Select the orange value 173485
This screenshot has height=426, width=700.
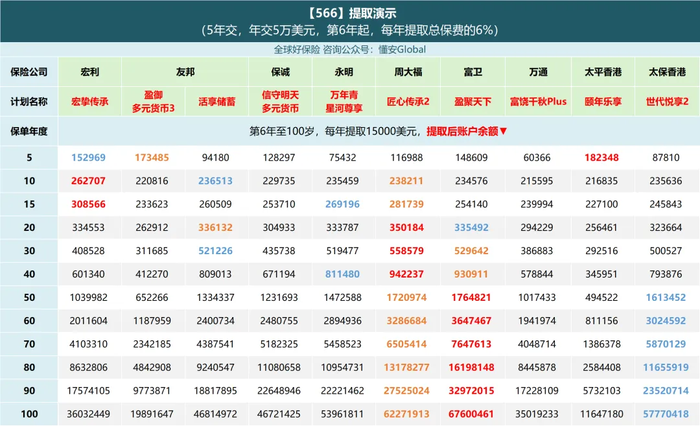(x=152, y=158)
